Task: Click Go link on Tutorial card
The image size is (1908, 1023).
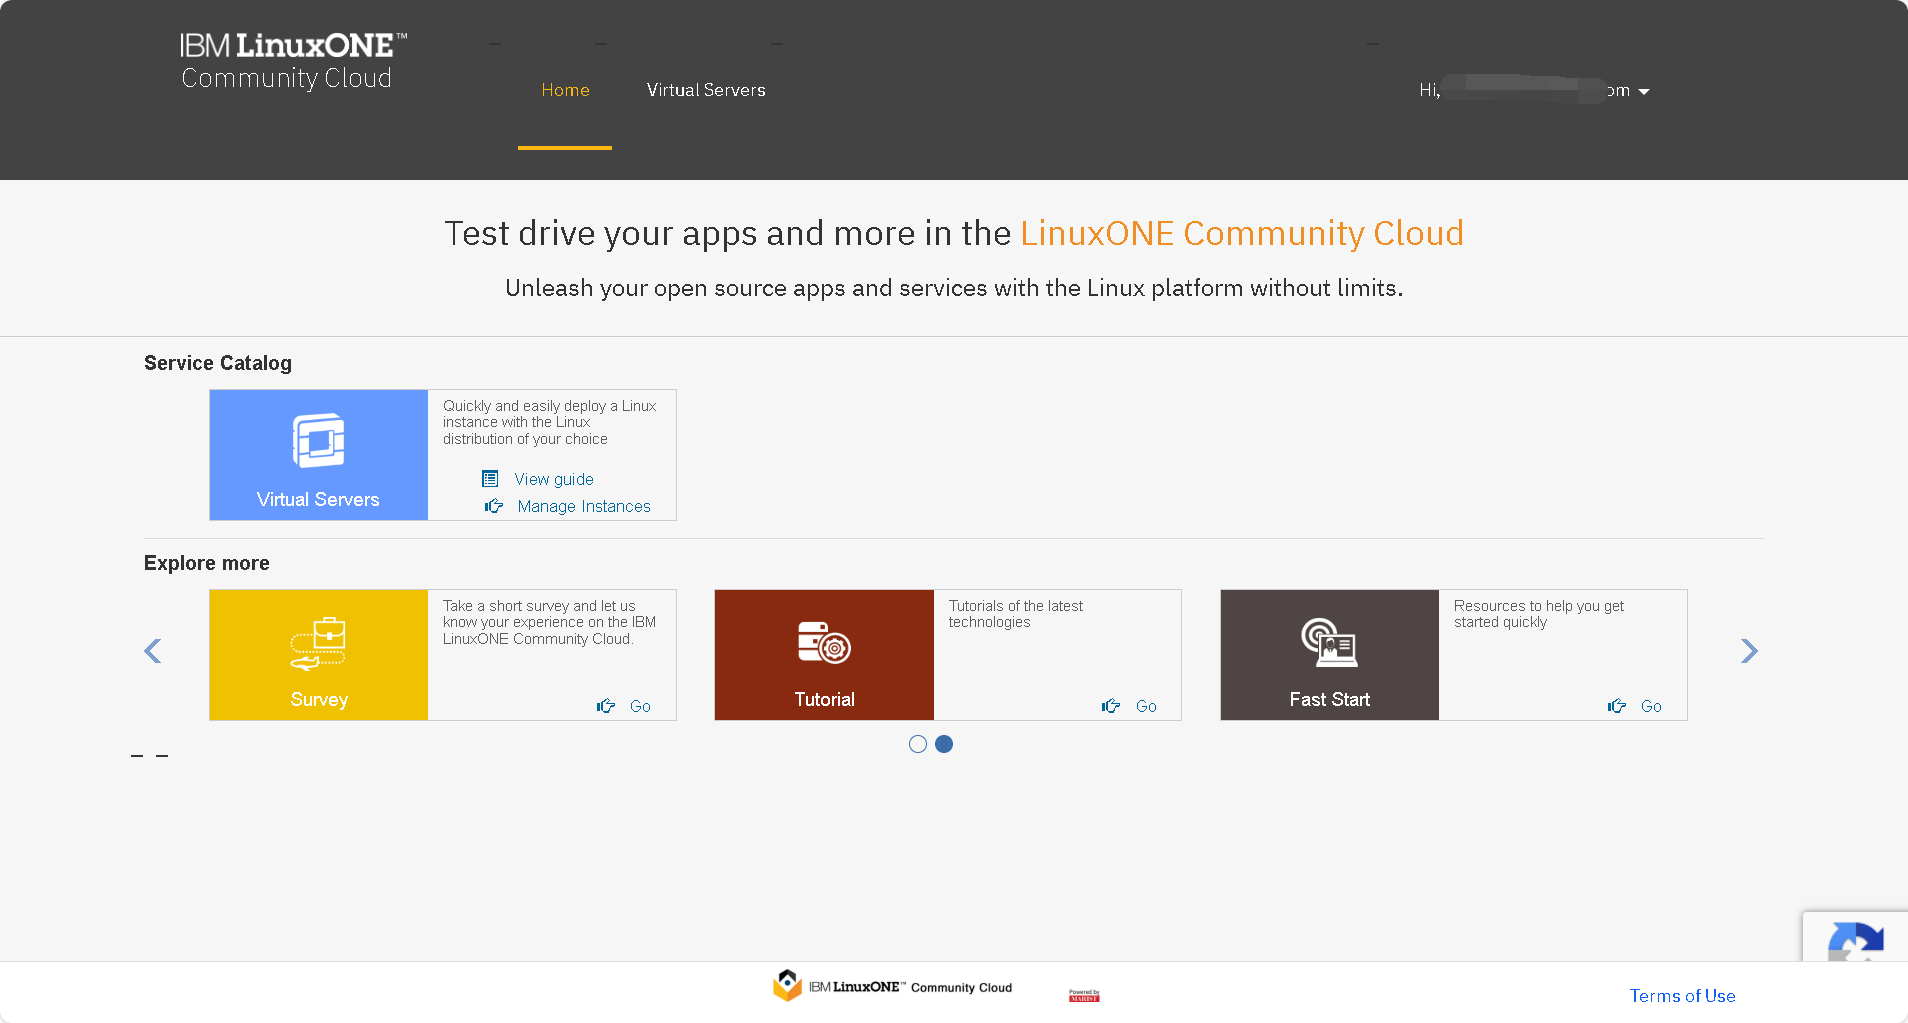Action: pyautogui.click(x=1146, y=706)
